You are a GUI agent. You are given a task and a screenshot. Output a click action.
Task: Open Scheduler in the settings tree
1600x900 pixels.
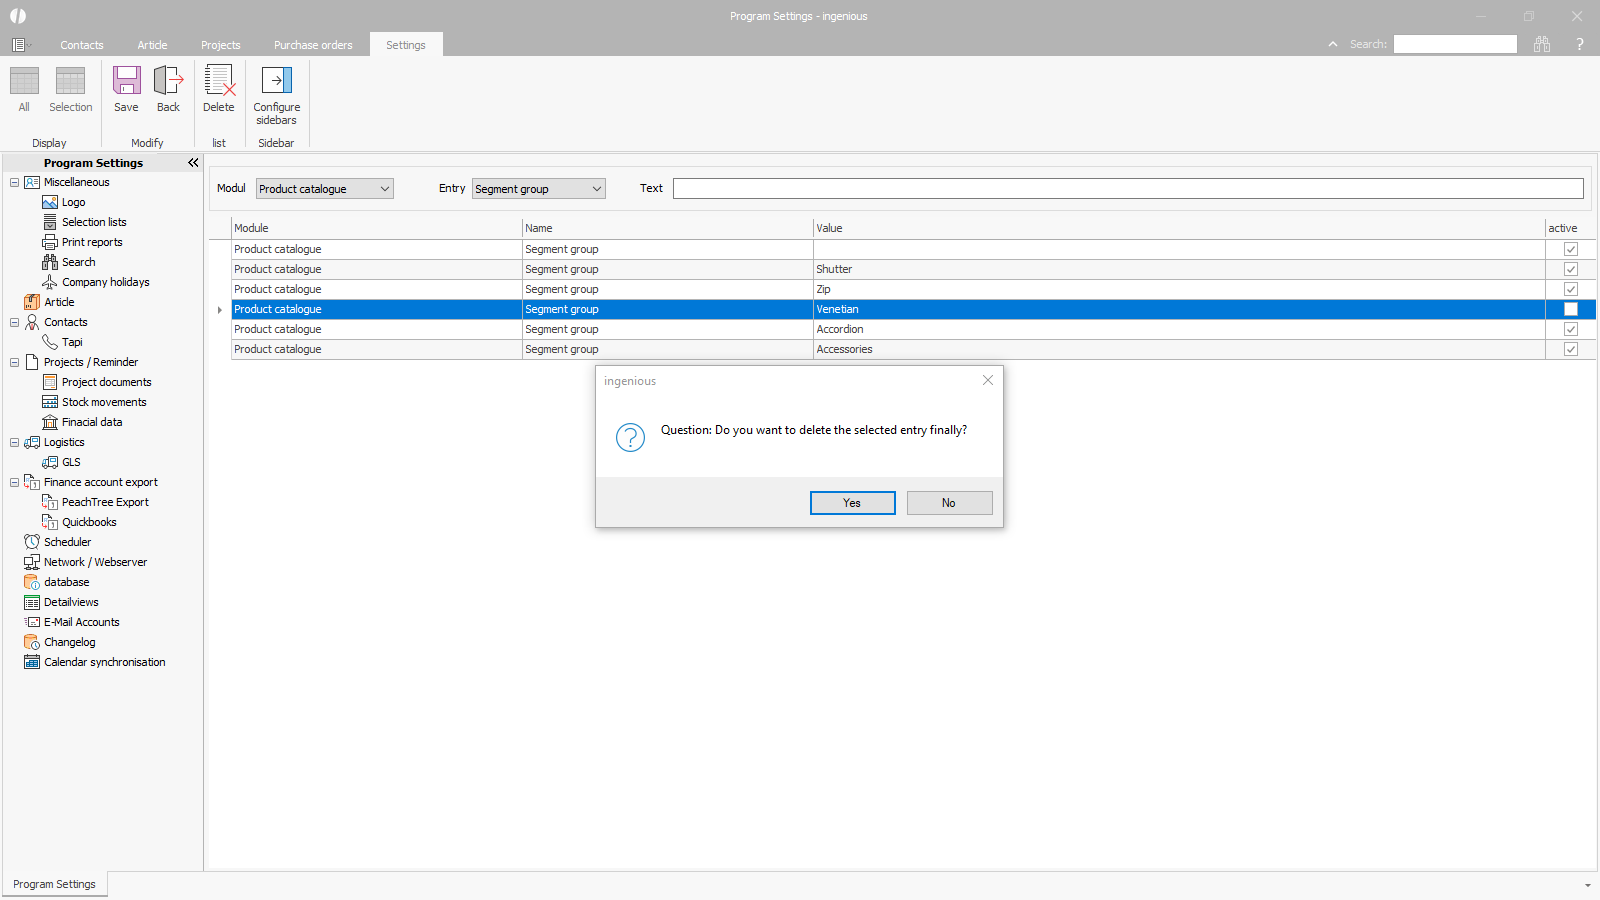click(67, 542)
